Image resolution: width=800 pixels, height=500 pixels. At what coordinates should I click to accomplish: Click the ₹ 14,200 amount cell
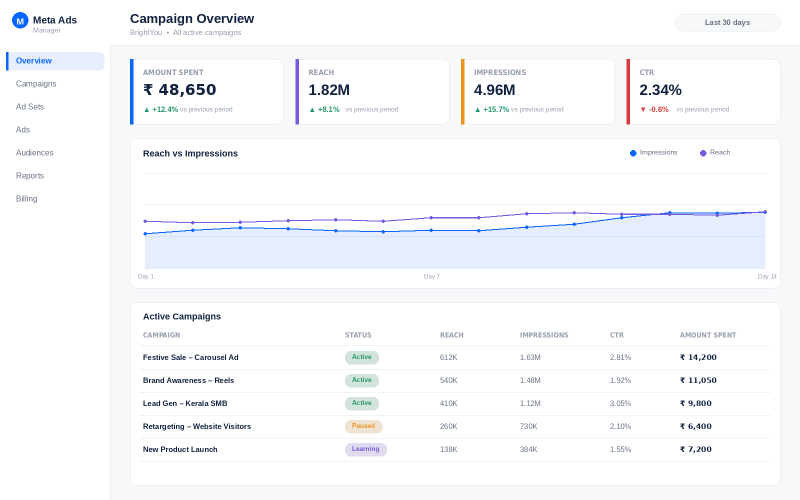[x=698, y=358]
